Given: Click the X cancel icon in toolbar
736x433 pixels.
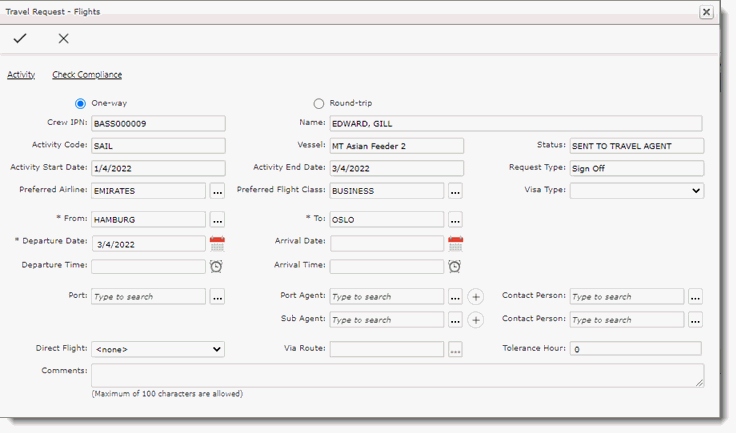Looking at the screenshot, I should pos(63,38).
